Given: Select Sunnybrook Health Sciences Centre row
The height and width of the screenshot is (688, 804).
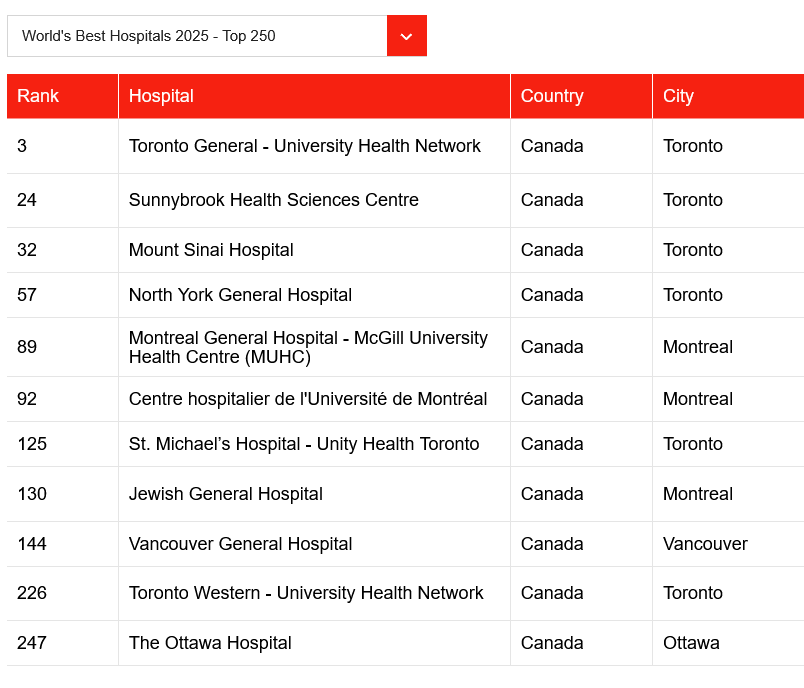Looking at the screenshot, I should click(x=273, y=200).
